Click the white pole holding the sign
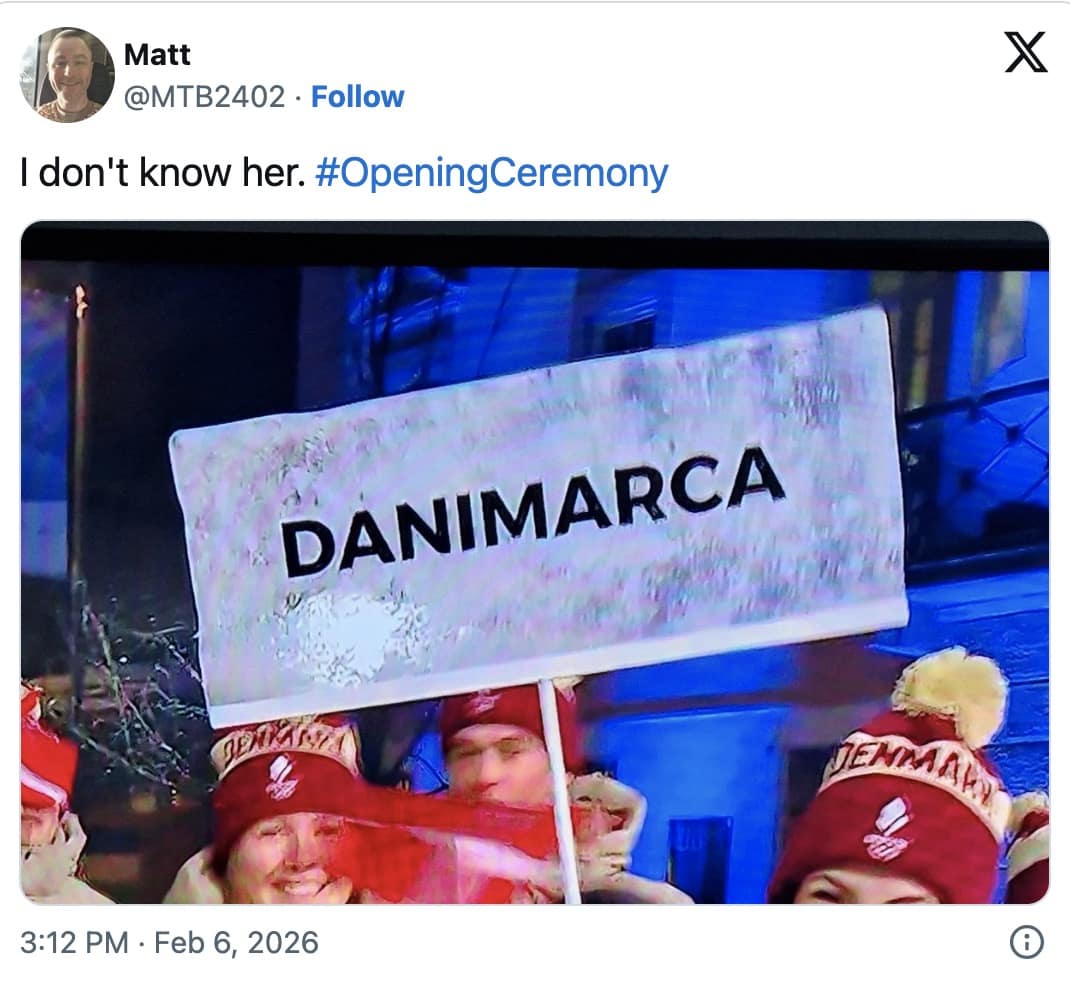1070x982 pixels. pos(560,790)
